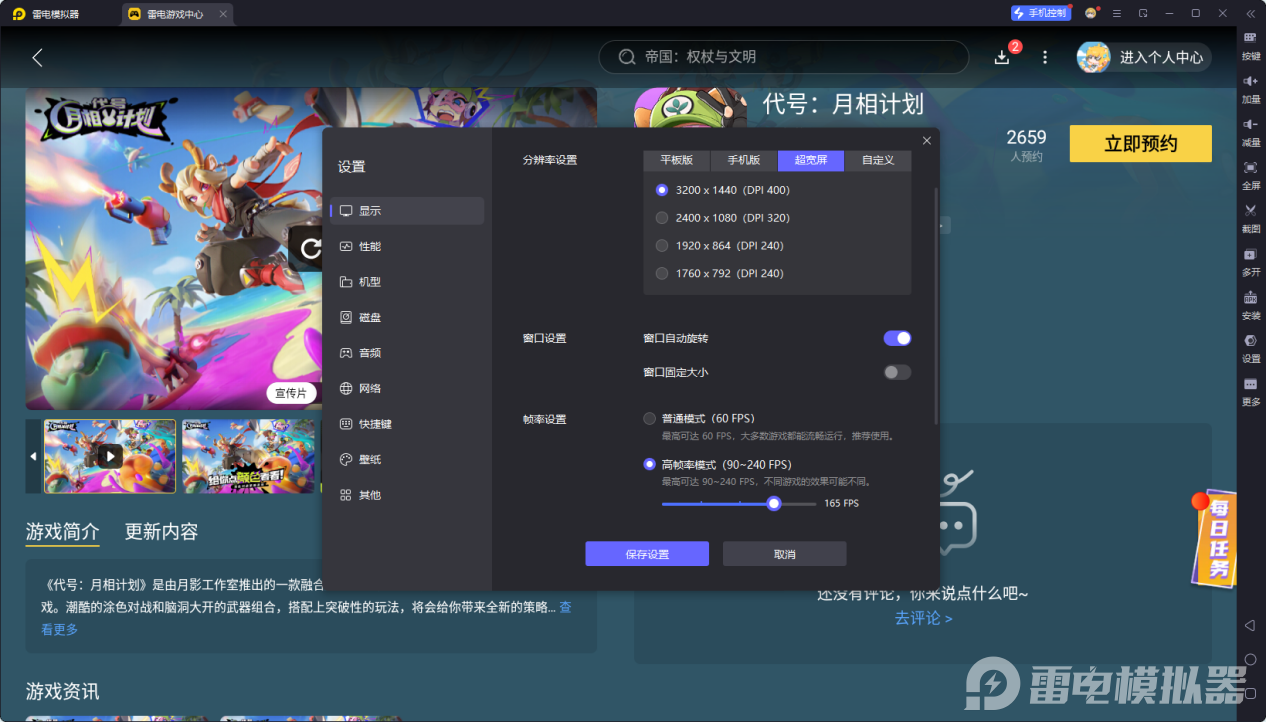Open the three-dot menu in the top bar
The image size is (1266, 722).
[1044, 57]
